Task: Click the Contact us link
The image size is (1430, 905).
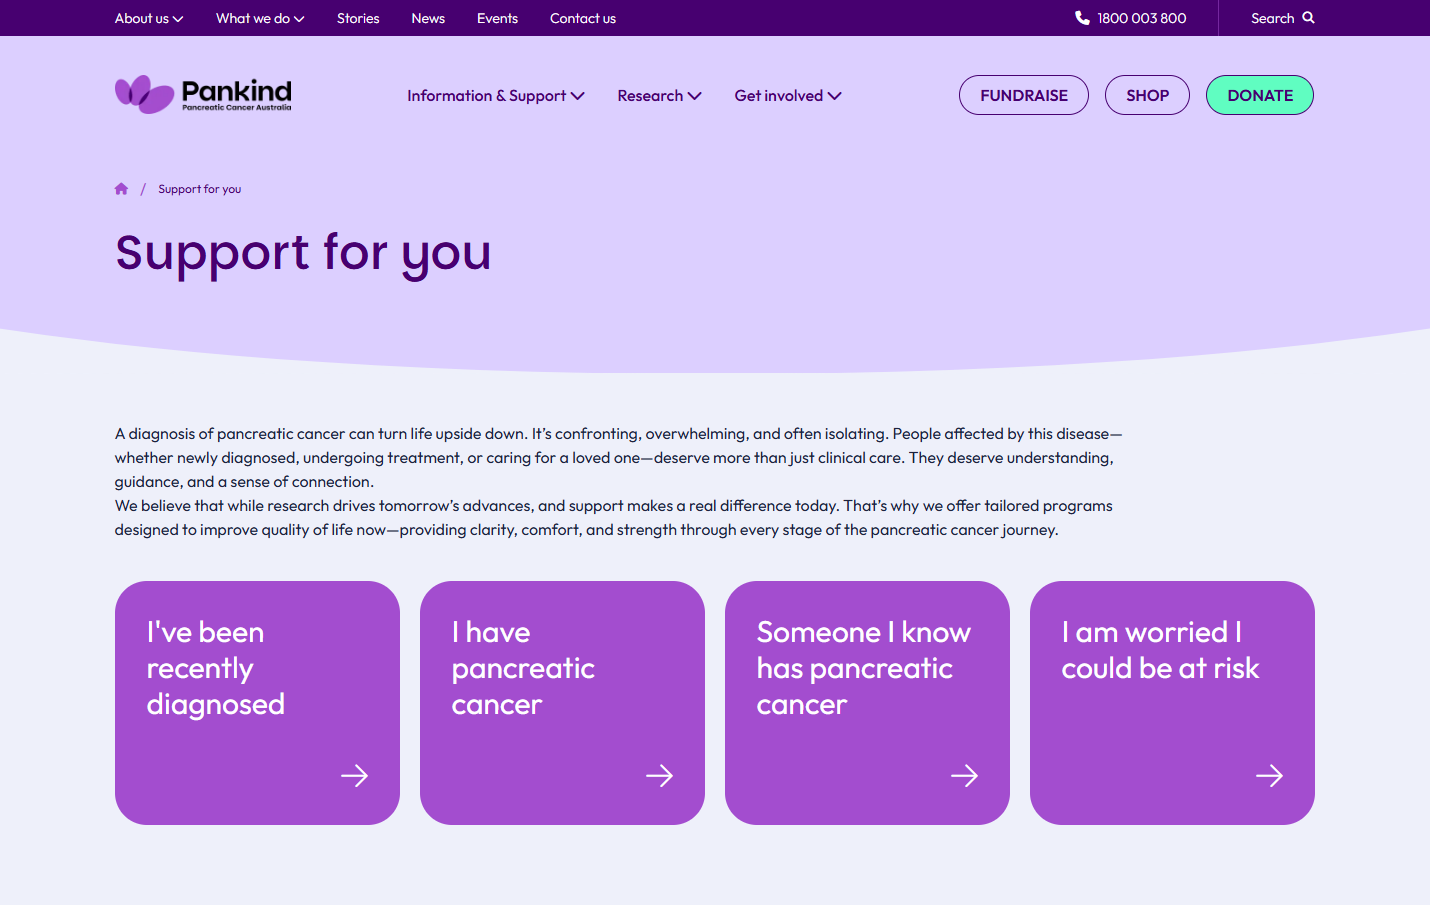Action: coord(583,18)
